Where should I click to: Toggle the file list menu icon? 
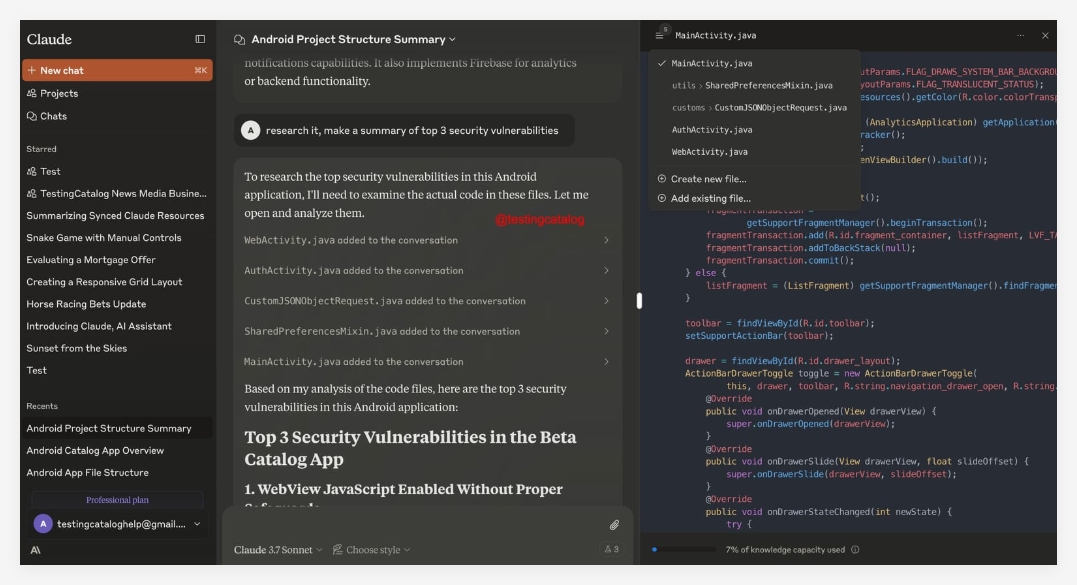coord(659,35)
